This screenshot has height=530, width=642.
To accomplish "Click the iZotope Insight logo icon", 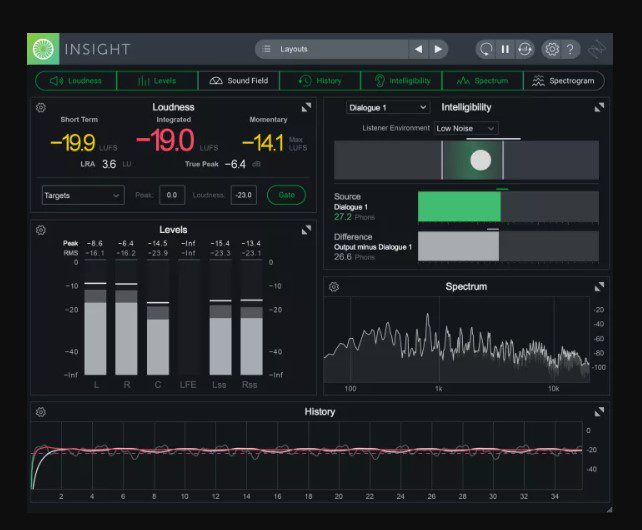I will click(x=43, y=49).
